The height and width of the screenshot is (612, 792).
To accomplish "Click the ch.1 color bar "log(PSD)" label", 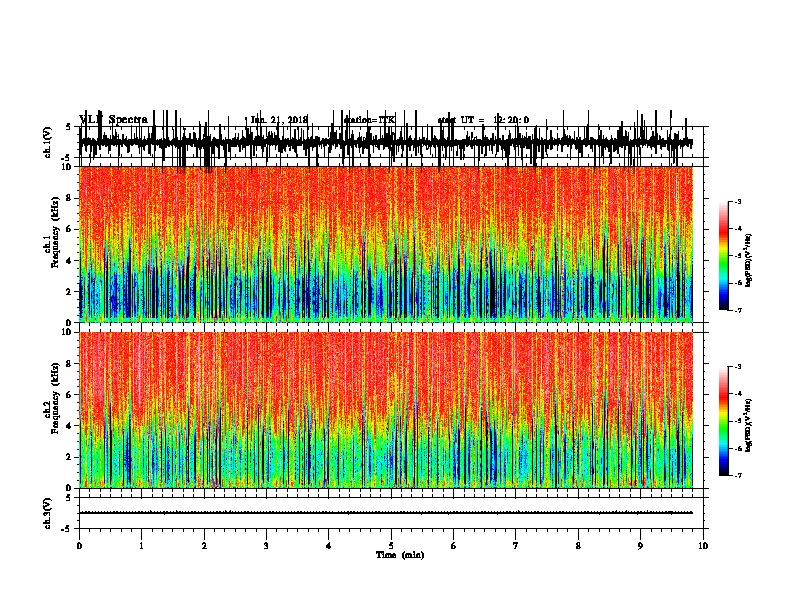I will (x=749, y=260).
